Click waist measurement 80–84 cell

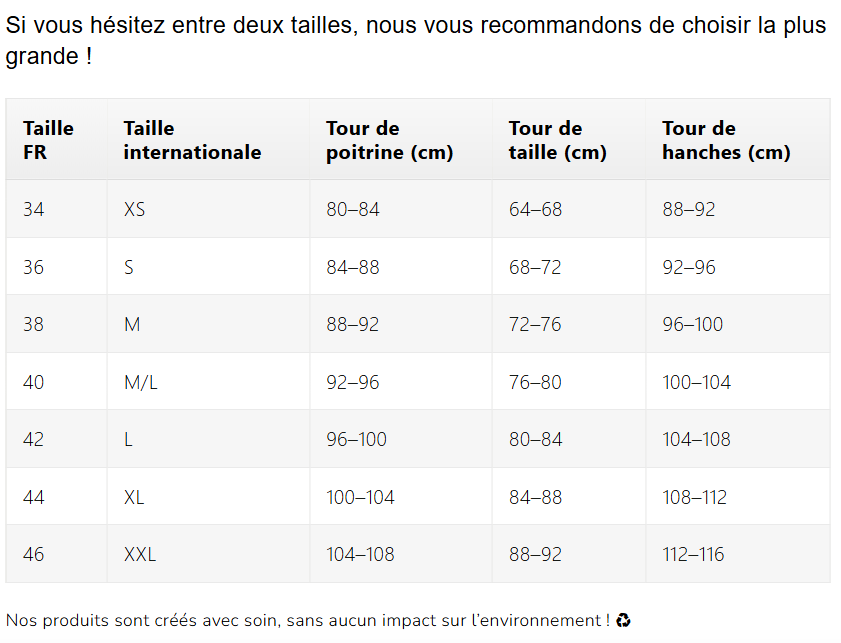click(535, 439)
